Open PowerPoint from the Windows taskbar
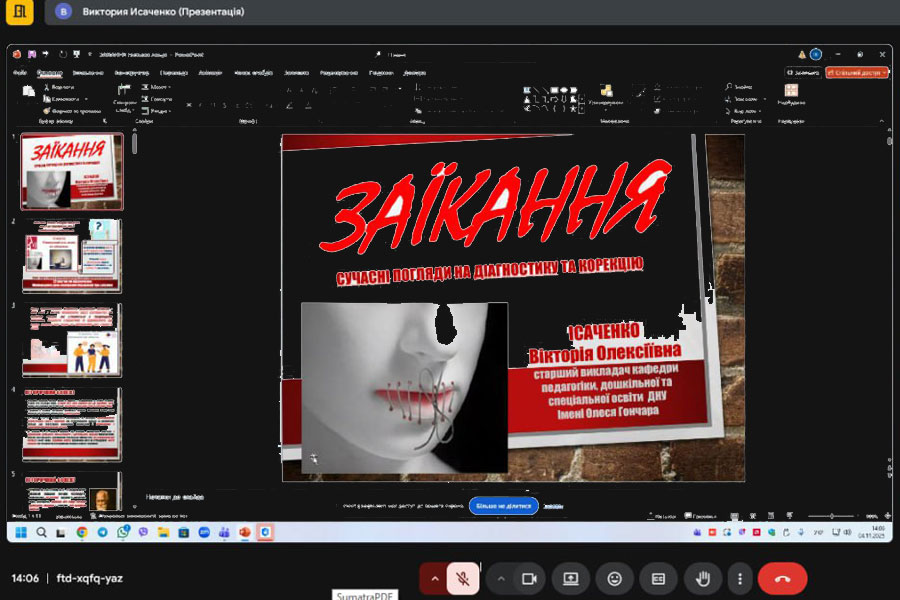This screenshot has width=900, height=600. (244, 532)
